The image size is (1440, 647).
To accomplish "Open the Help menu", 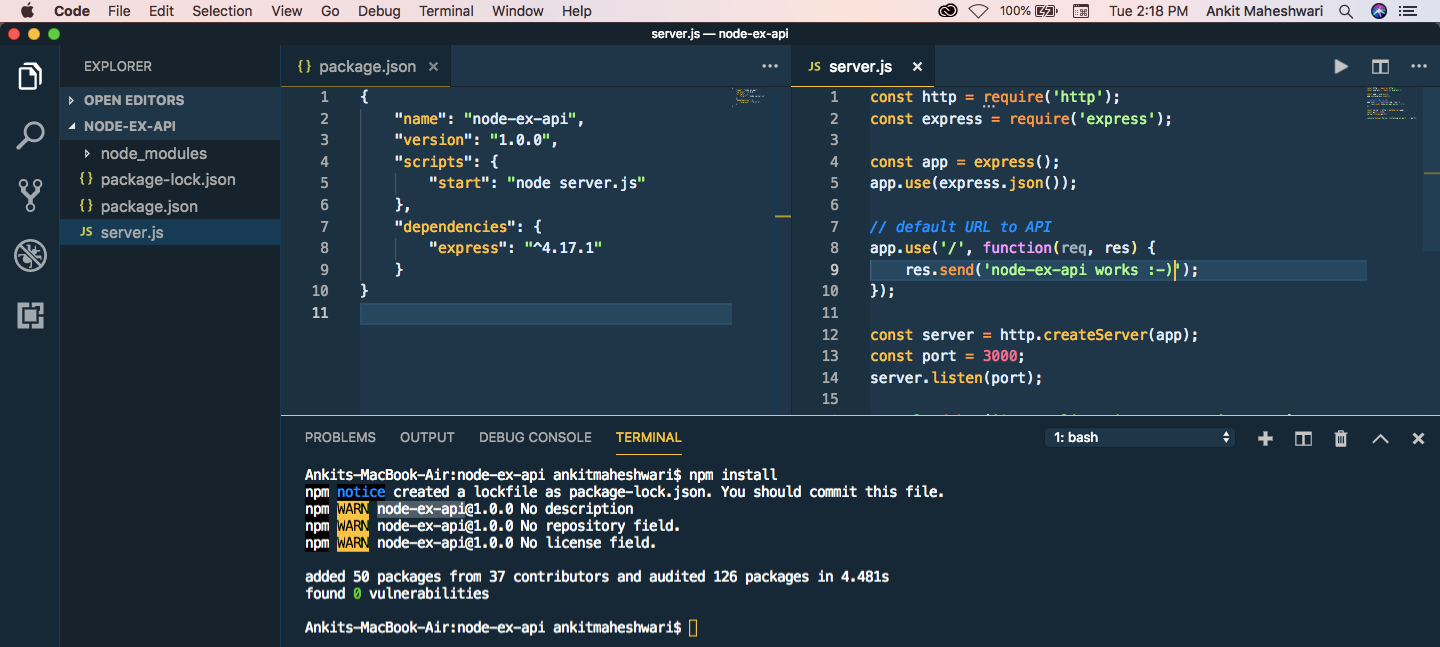I will (x=577, y=11).
